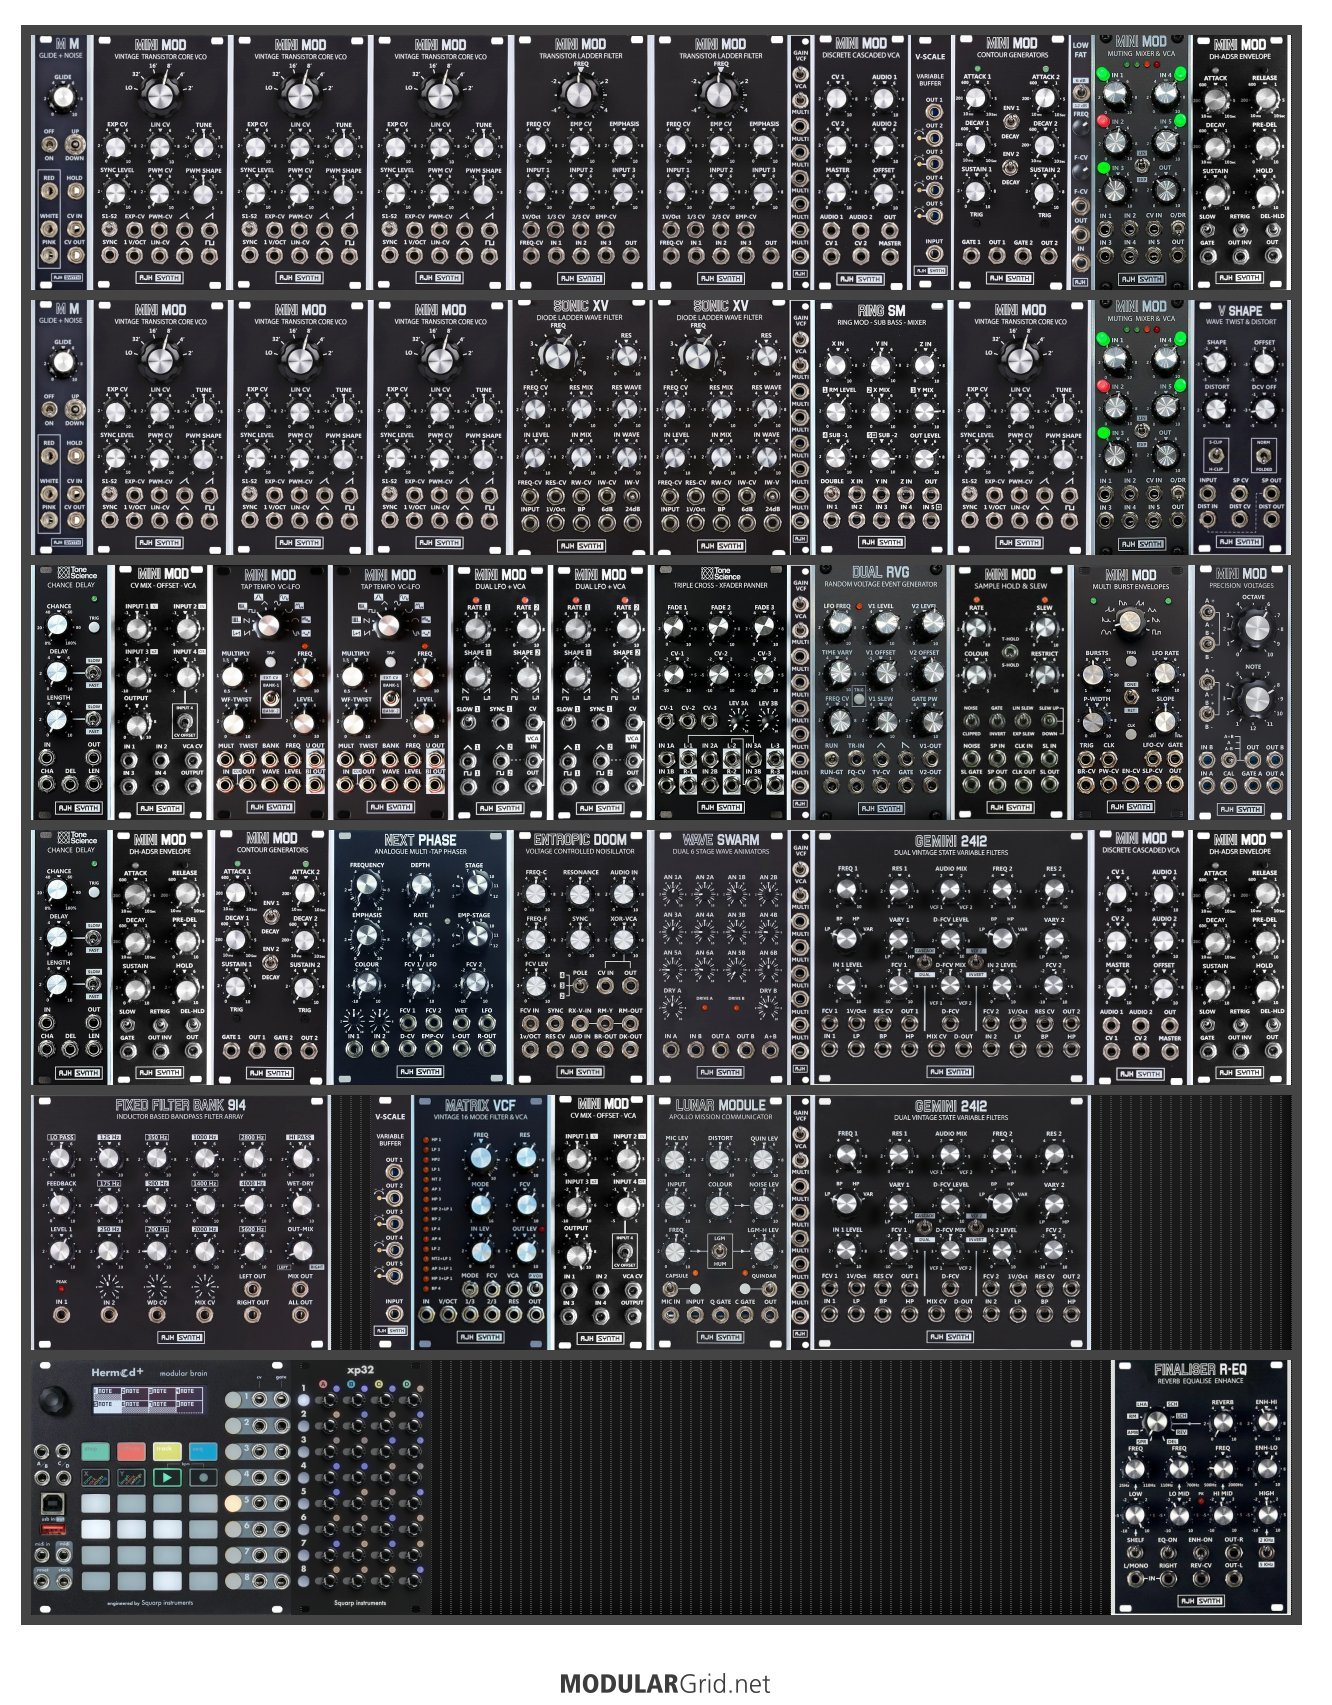The height and width of the screenshot is (1705, 1332).
Task: Click the V/OCT jack on Matrix VCF
Action: coord(448,1316)
